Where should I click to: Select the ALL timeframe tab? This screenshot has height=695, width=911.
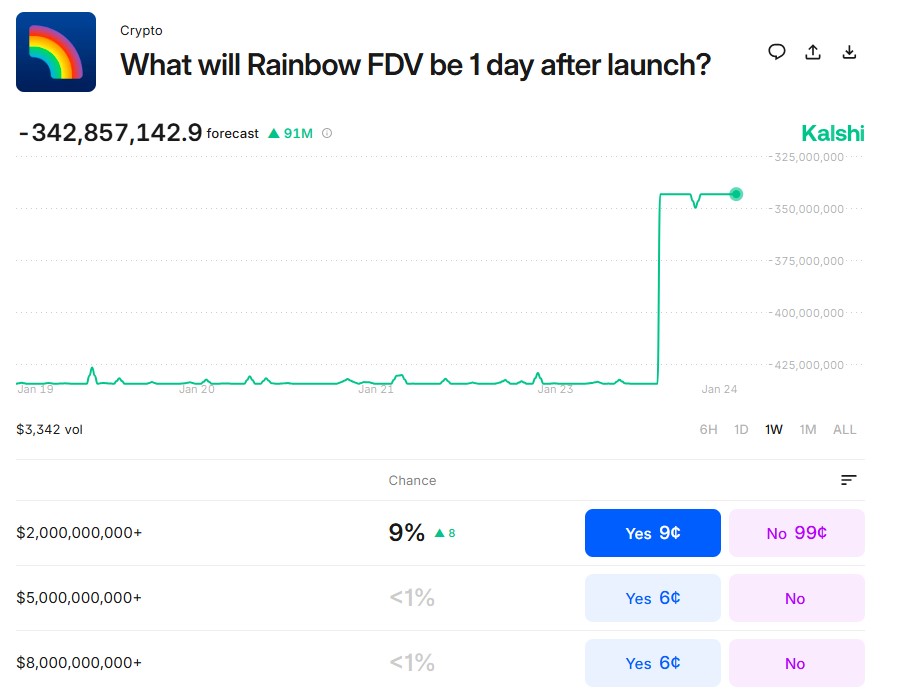844,429
